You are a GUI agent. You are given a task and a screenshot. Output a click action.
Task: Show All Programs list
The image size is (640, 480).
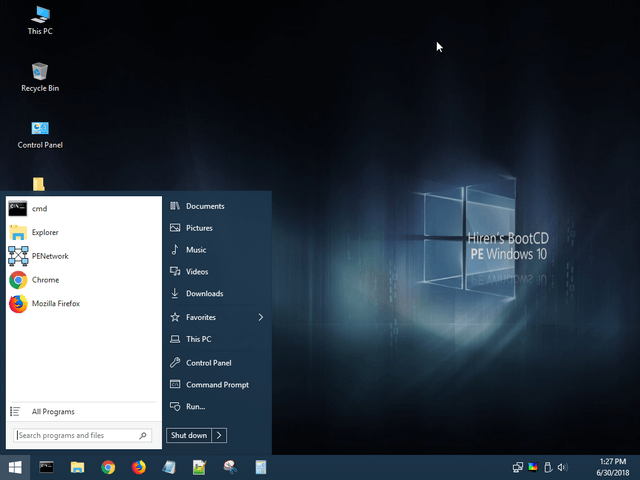pos(52,412)
